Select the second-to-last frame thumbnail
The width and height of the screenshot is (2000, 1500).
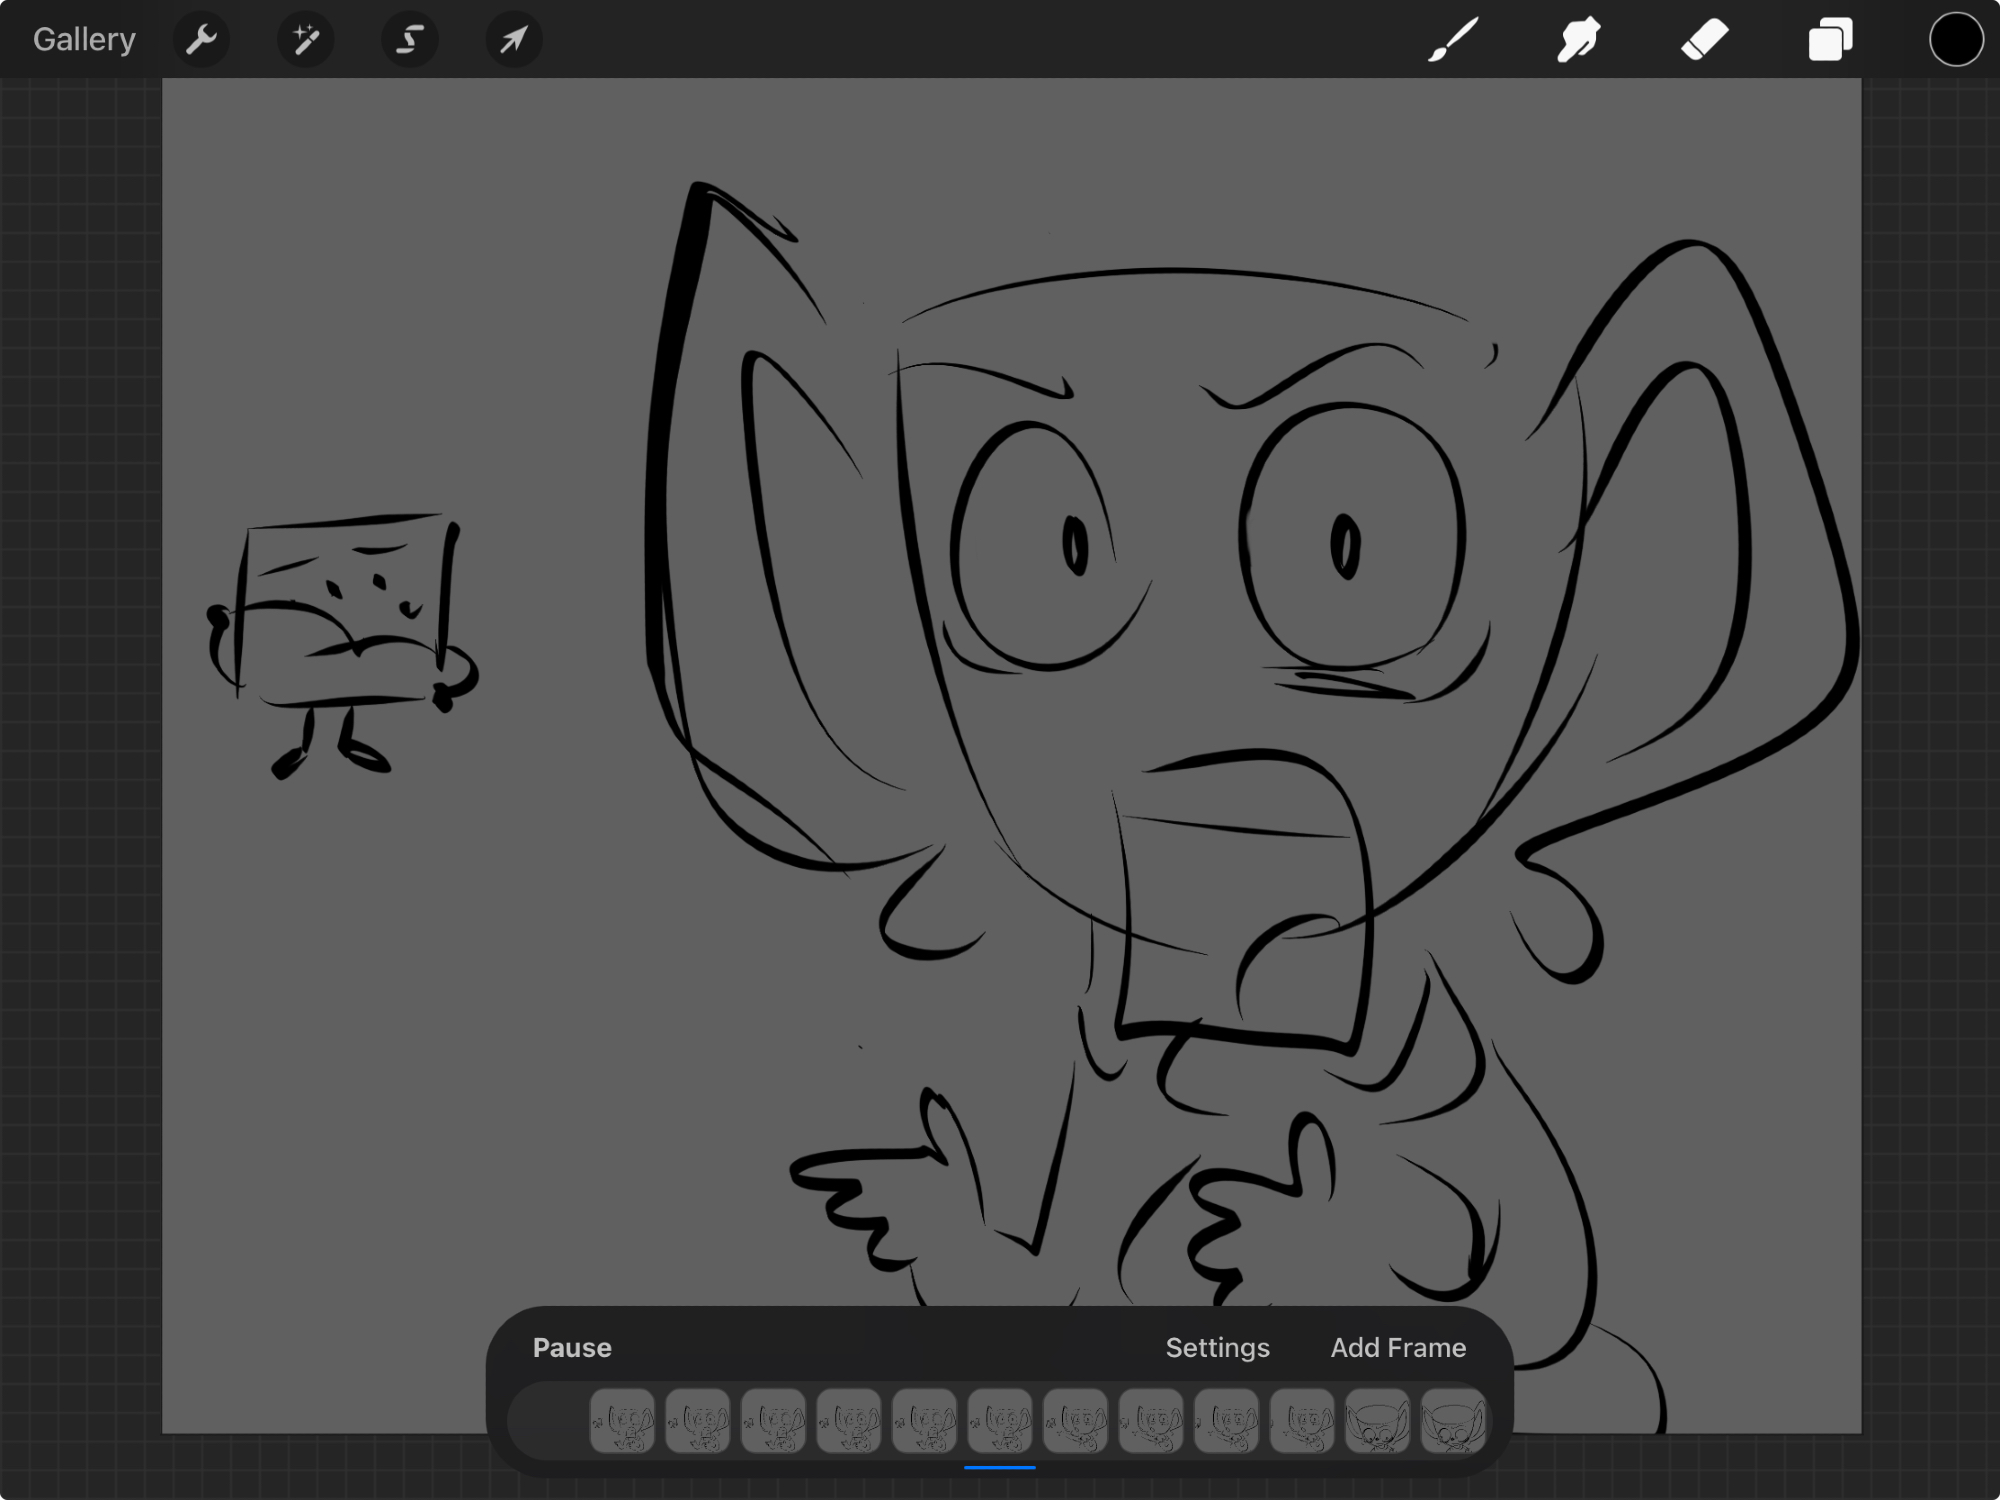1377,1421
